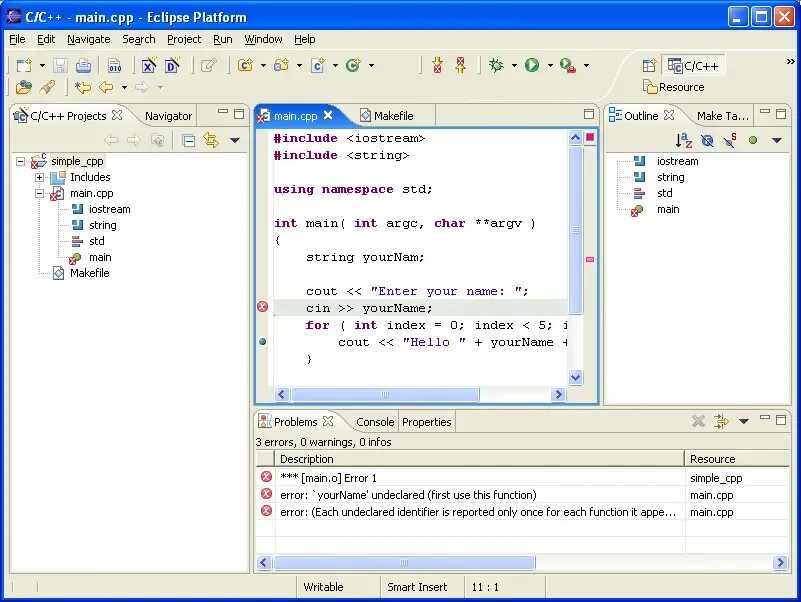Click Collapse All in C/C++ Projects
Image resolution: width=801 pixels, height=602 pixels.
coord(189,140)
